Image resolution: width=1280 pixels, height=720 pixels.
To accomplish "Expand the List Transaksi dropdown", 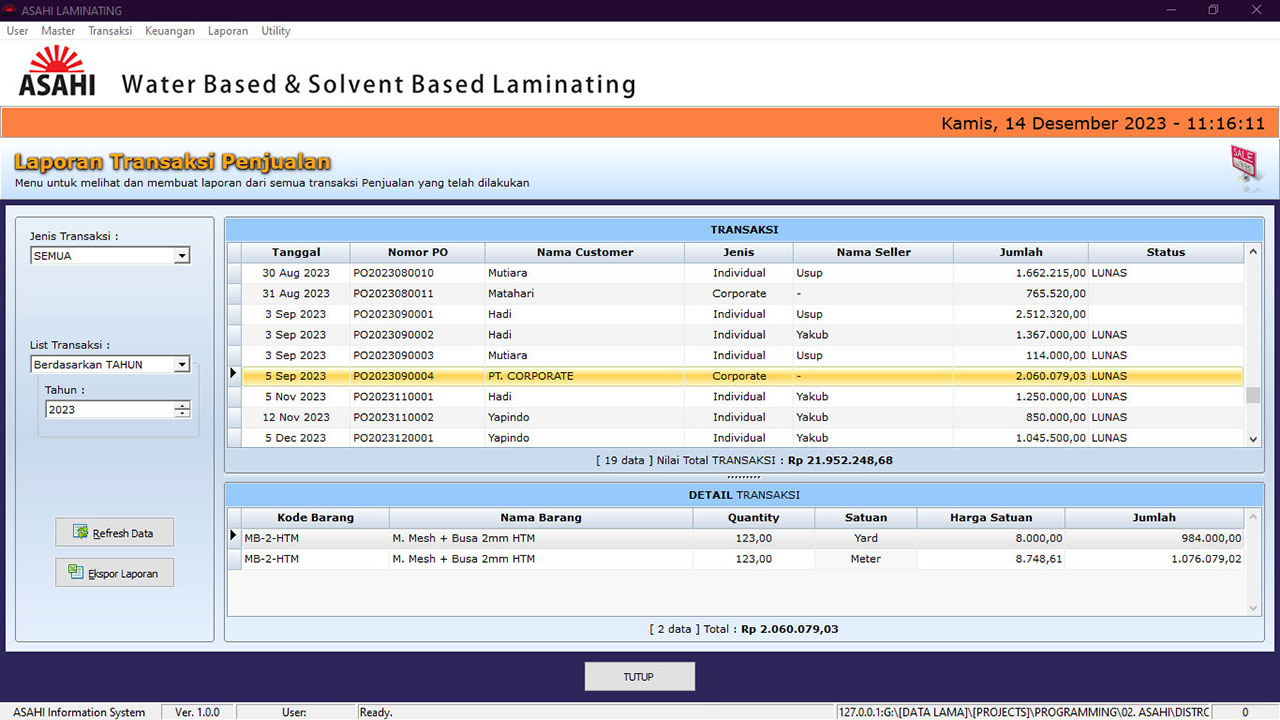I will pos(181,365).
